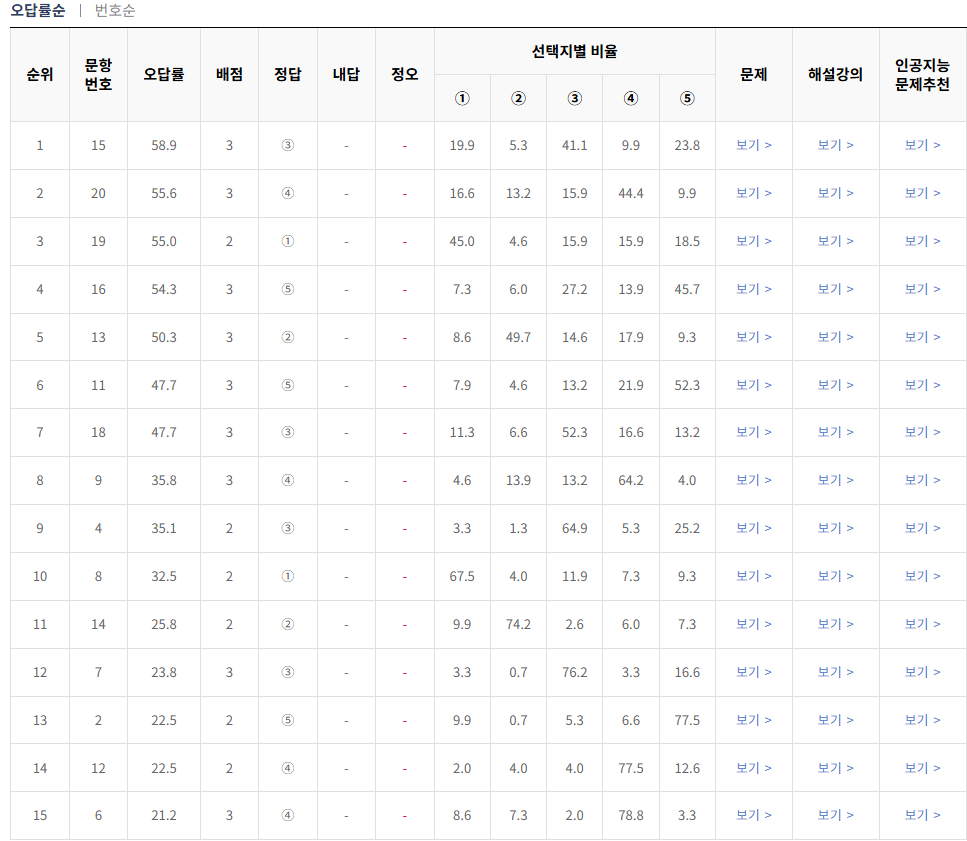Select the 오답률순 tab

tap(28, 10)
